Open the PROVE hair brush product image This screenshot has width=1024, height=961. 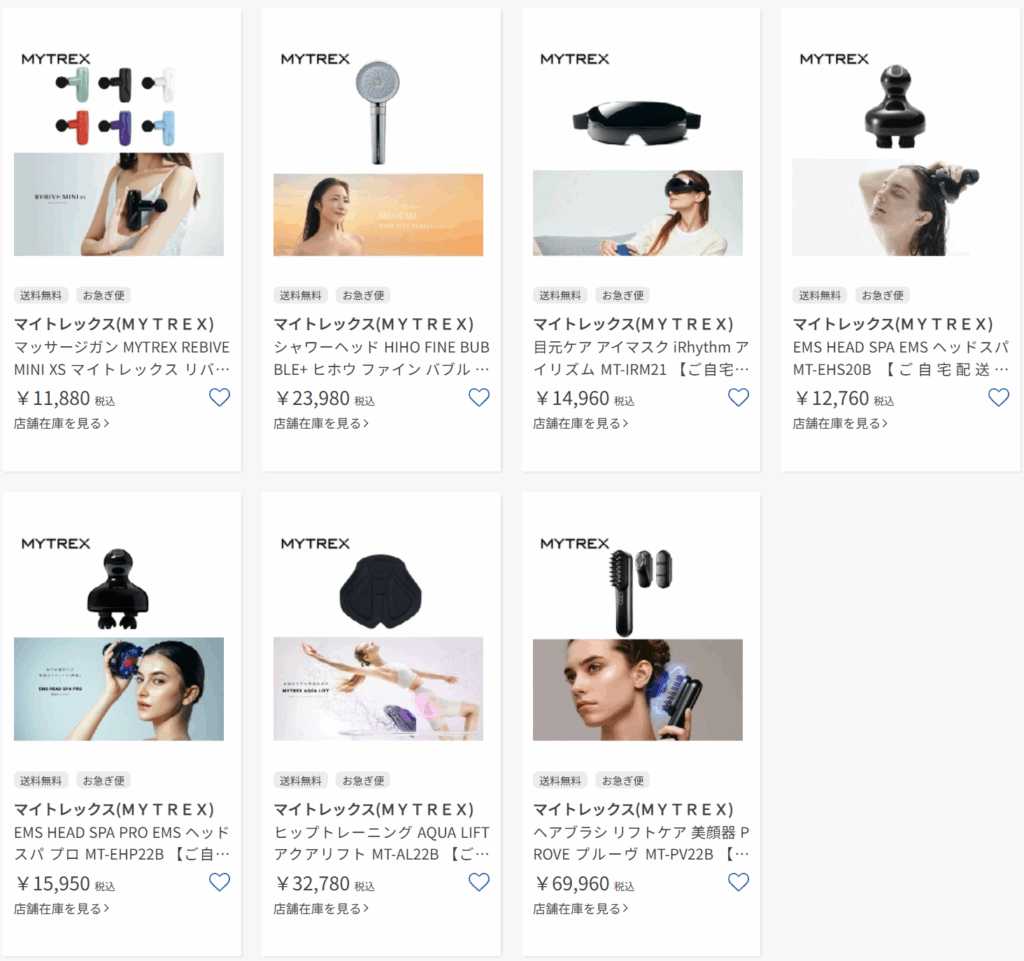click(637, 637)
